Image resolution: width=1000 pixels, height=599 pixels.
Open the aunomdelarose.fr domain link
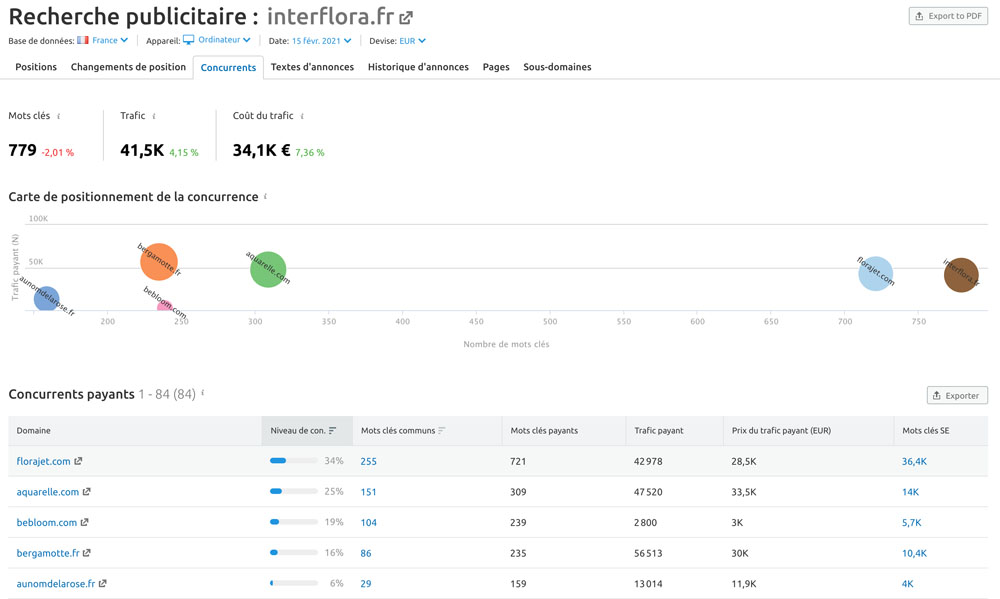tap(55, 584)
